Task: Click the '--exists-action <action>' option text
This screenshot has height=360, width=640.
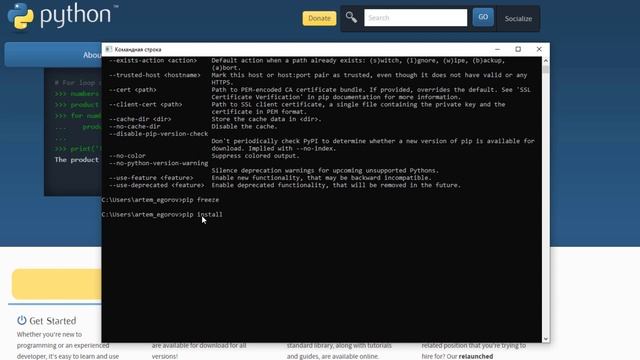Action: point(153,60)
